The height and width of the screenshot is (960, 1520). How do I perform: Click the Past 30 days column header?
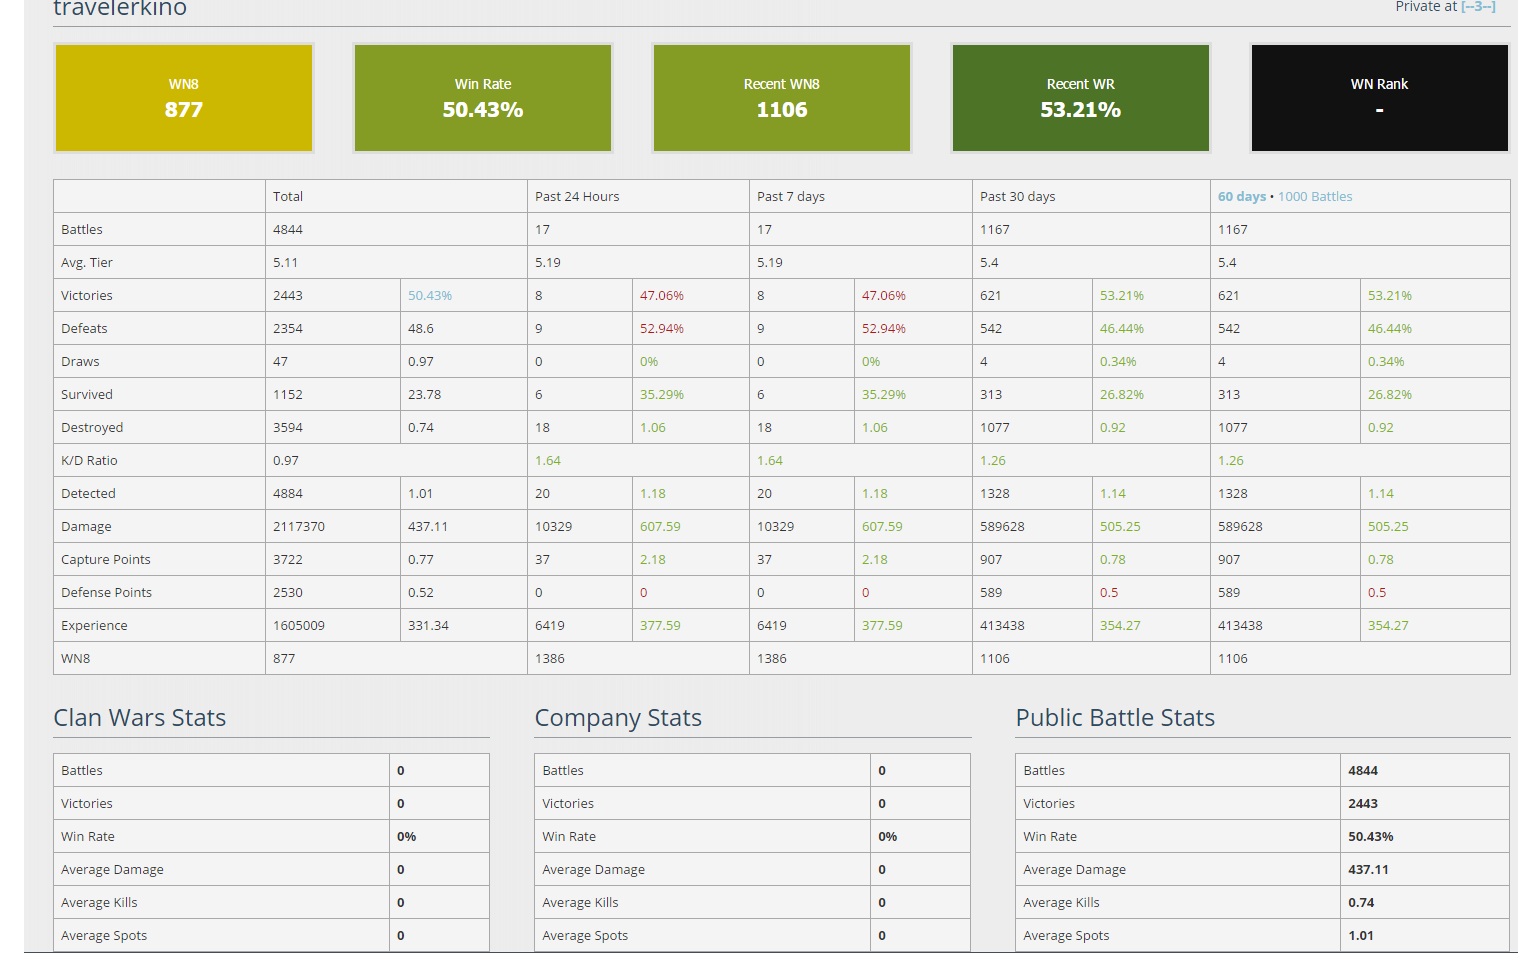click(1017, 197)
